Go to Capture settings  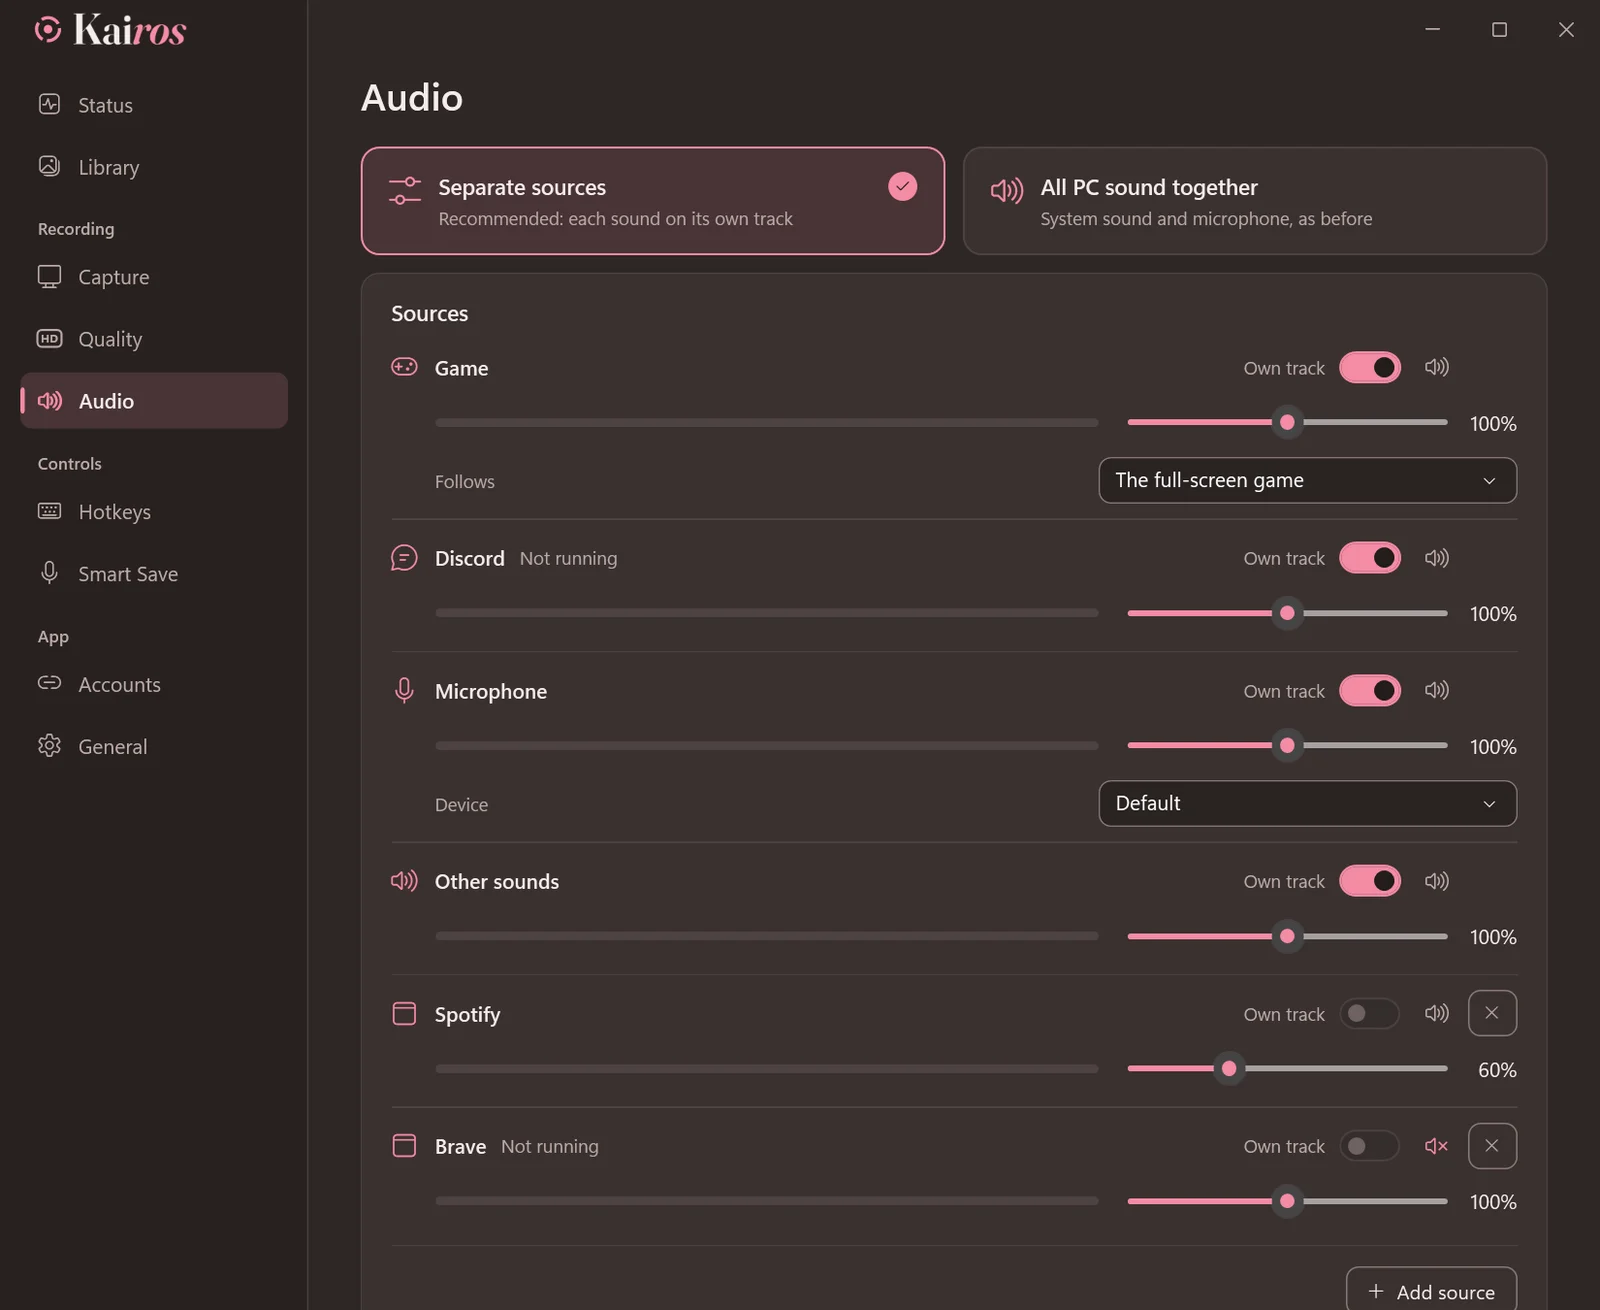[154, 277]
